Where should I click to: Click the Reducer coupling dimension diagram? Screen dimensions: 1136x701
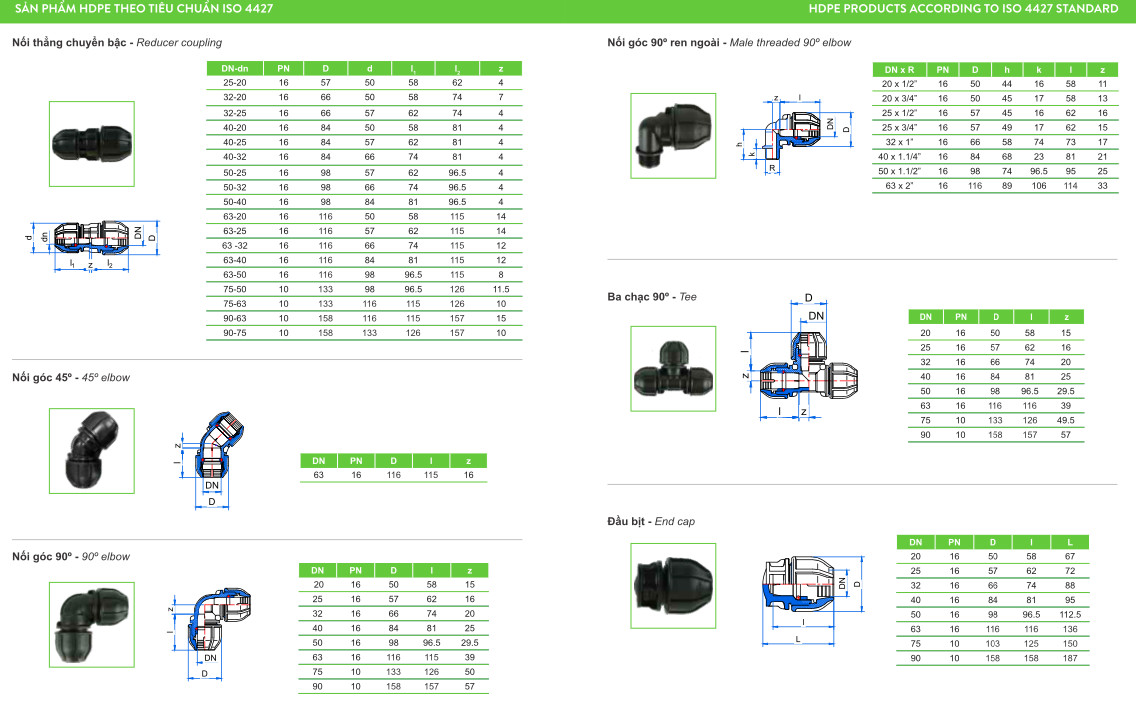pos(92,243)
